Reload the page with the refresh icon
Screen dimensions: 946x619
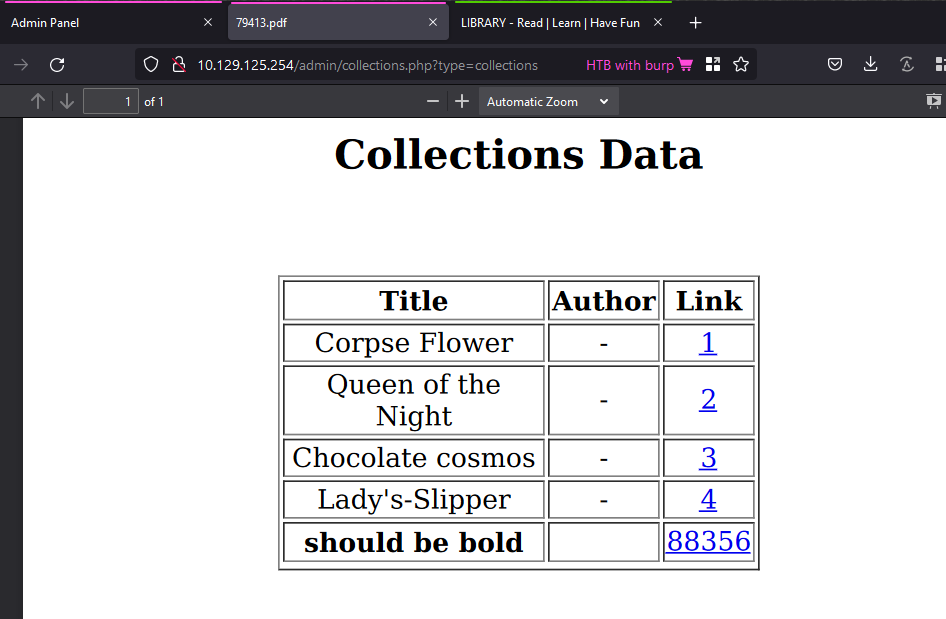pyautogui.click(x=57, y=65)
